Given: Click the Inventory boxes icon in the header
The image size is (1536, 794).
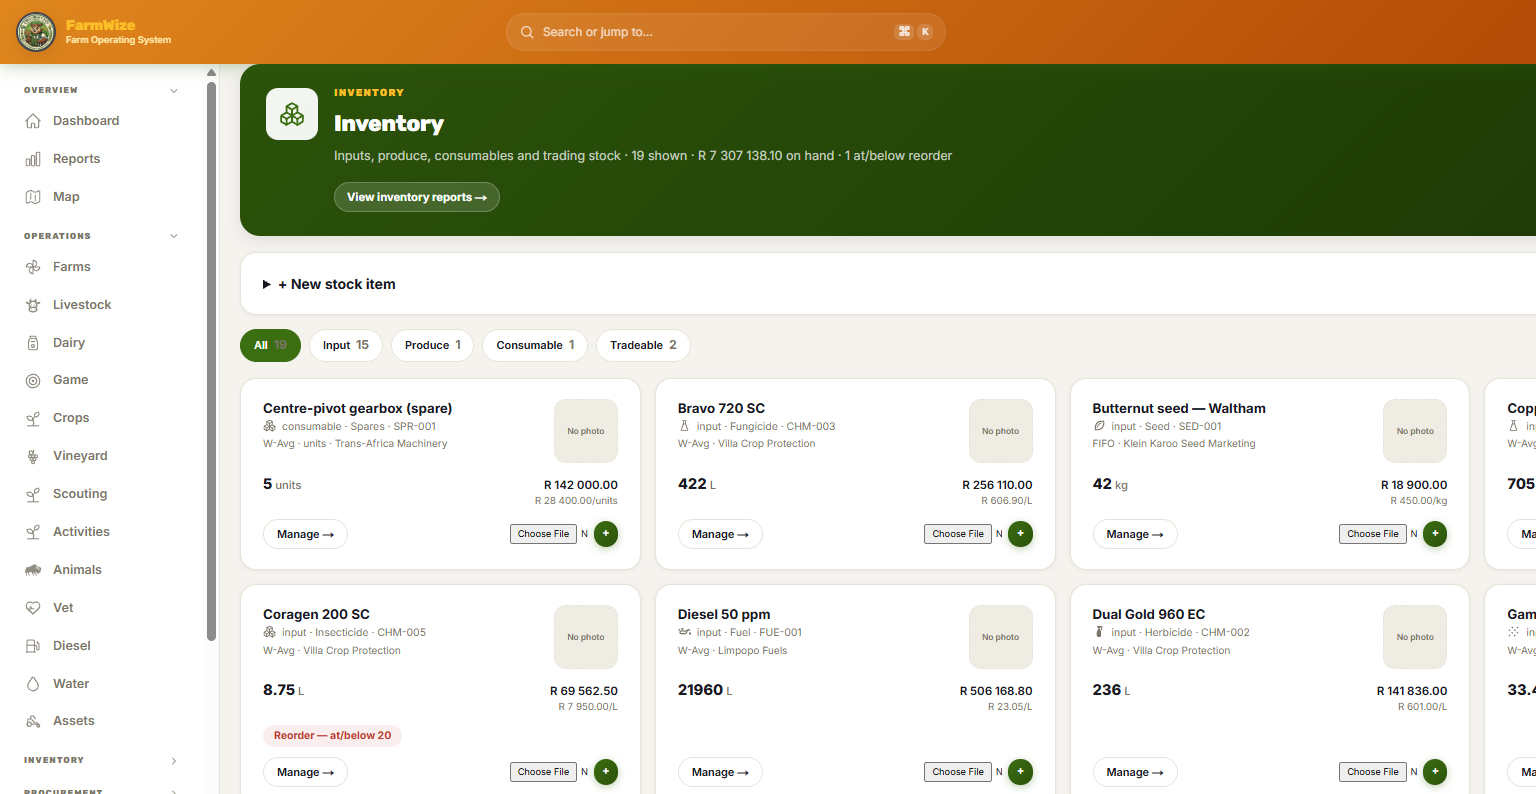Looking at the screenshot, I should pos(292,114).
